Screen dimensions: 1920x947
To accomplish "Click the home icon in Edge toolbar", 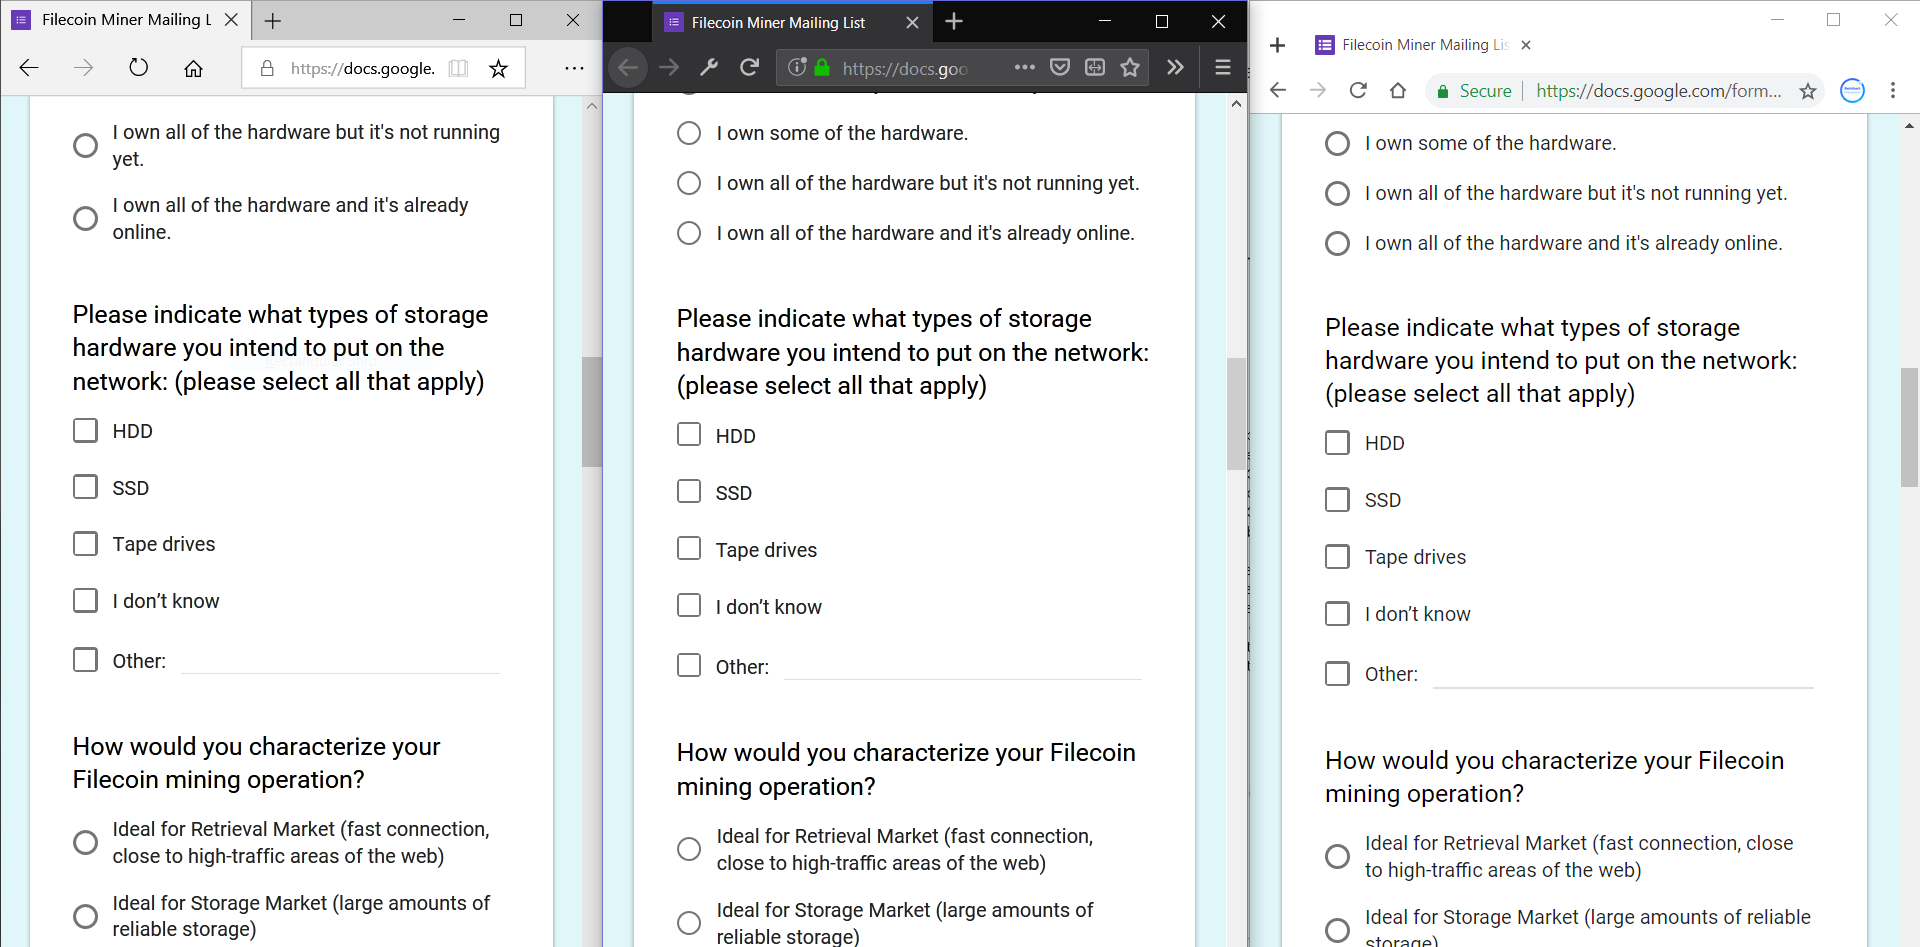I will click(194, 68).
